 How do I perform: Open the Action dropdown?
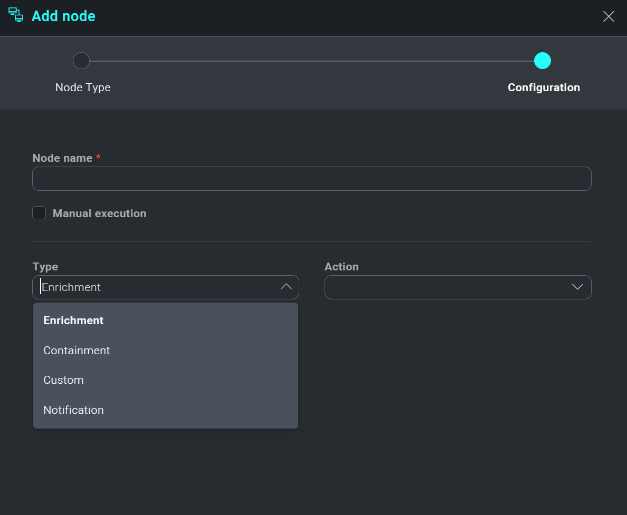(457, 287)
